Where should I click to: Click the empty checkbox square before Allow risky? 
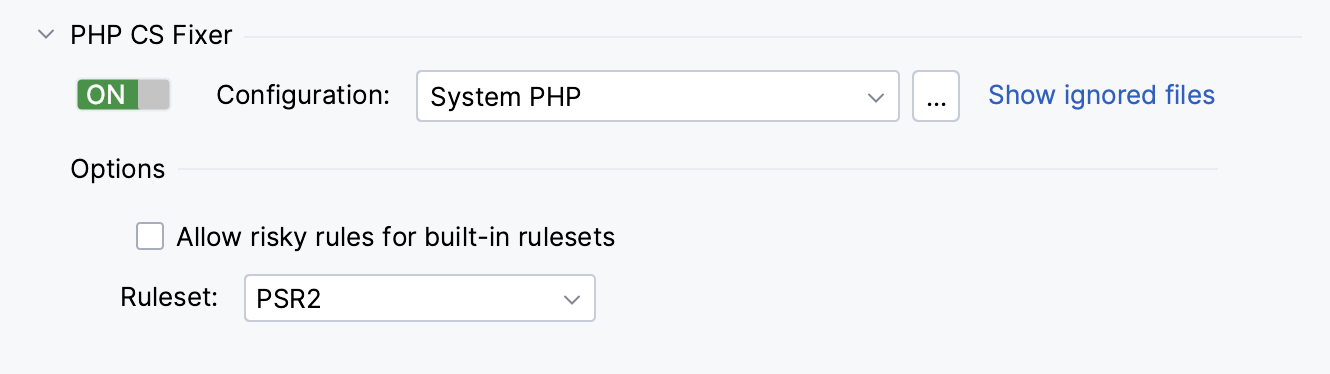pos(150,237)
